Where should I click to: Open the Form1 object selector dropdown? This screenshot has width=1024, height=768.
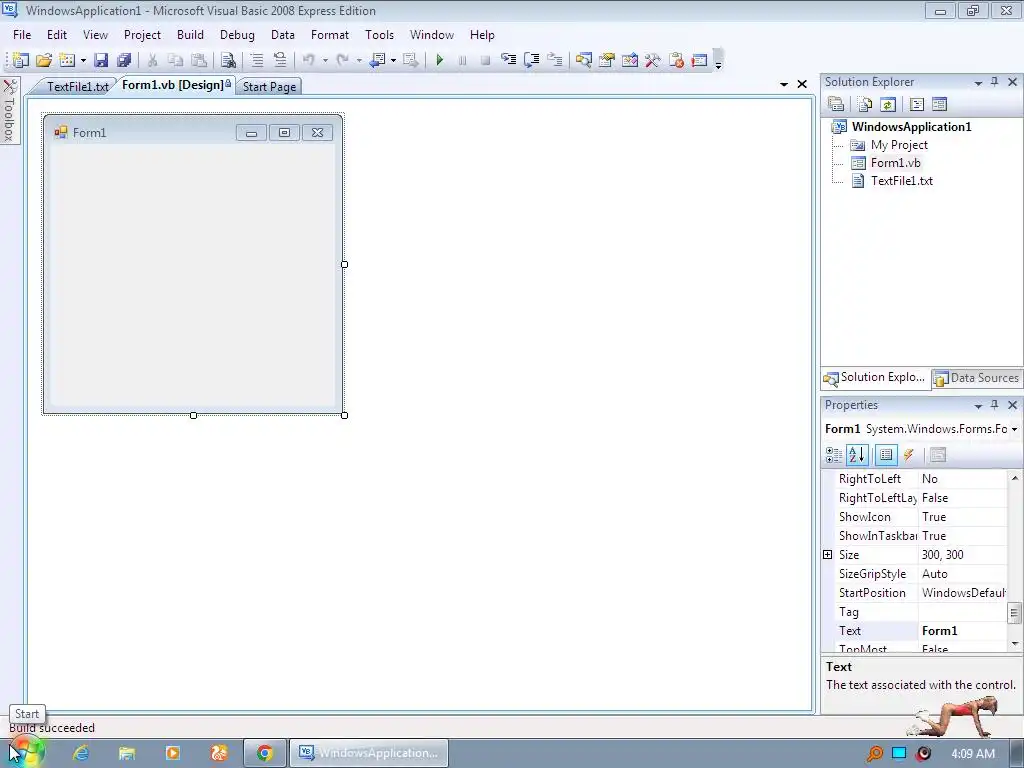tap(1014, 429)
